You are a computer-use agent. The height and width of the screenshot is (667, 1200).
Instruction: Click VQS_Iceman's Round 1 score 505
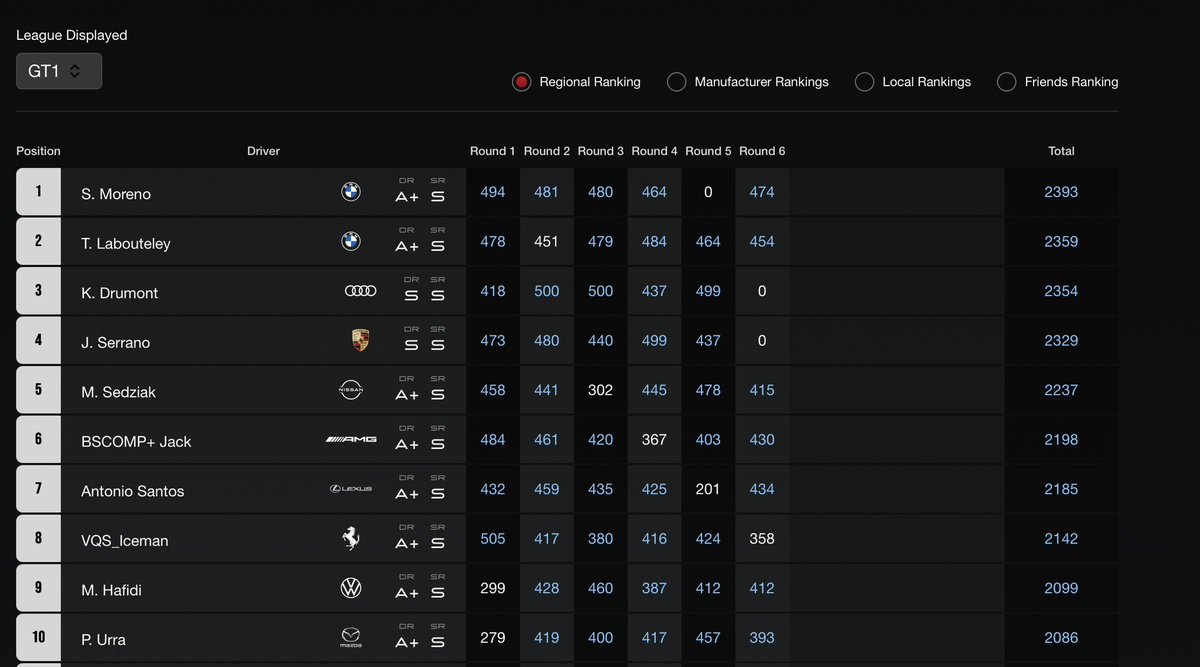pyautogui.click(x=493, y=538)
